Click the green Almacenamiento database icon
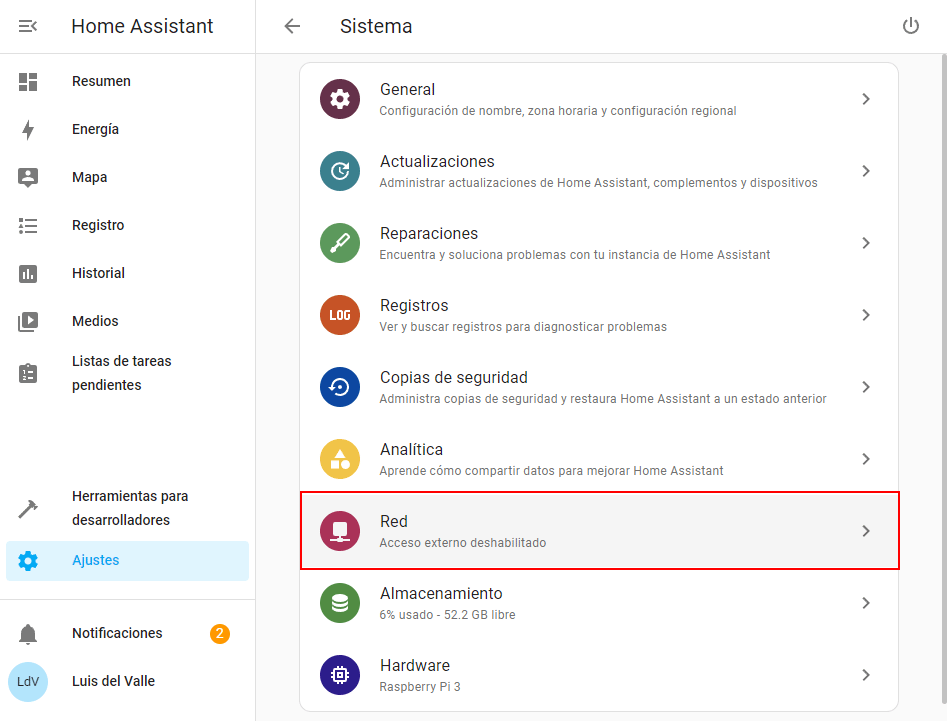Viewport: 947px width, 721px height. 340,603
